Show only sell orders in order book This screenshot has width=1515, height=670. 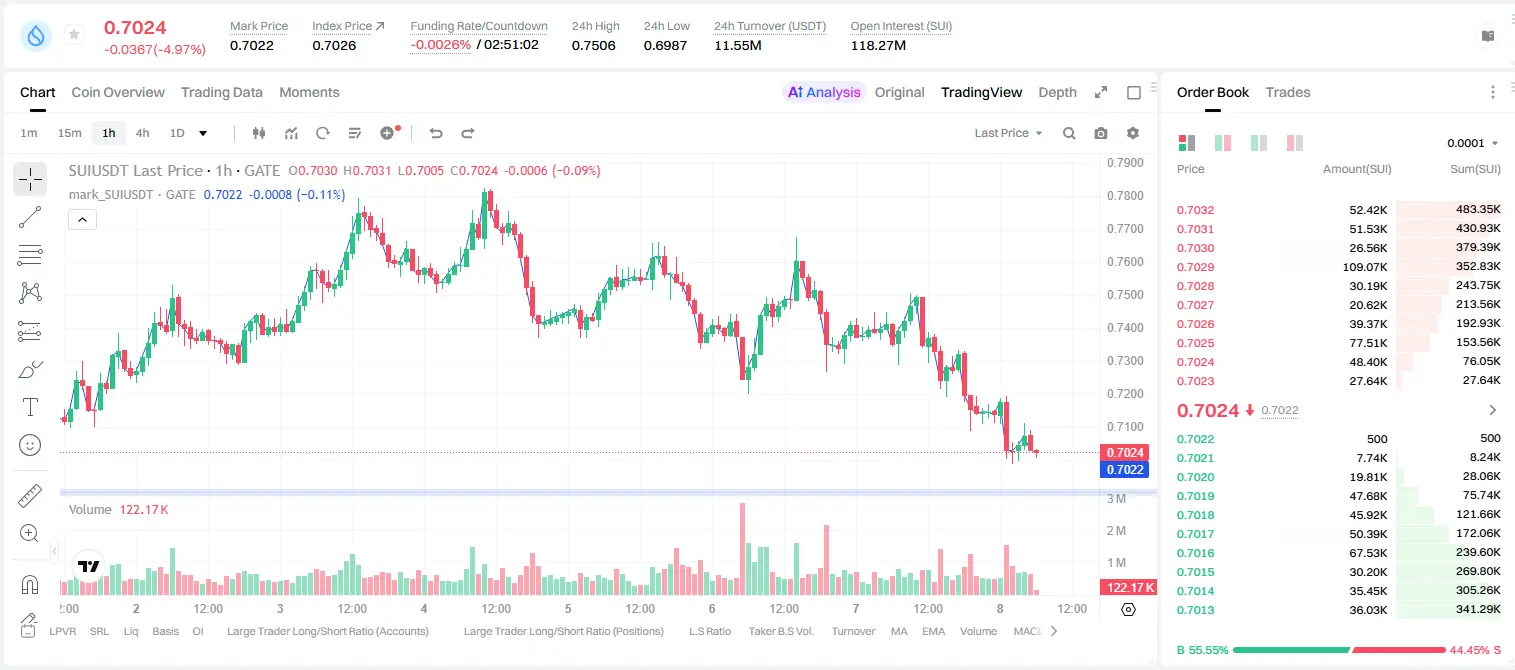(x=1295, y=143)
